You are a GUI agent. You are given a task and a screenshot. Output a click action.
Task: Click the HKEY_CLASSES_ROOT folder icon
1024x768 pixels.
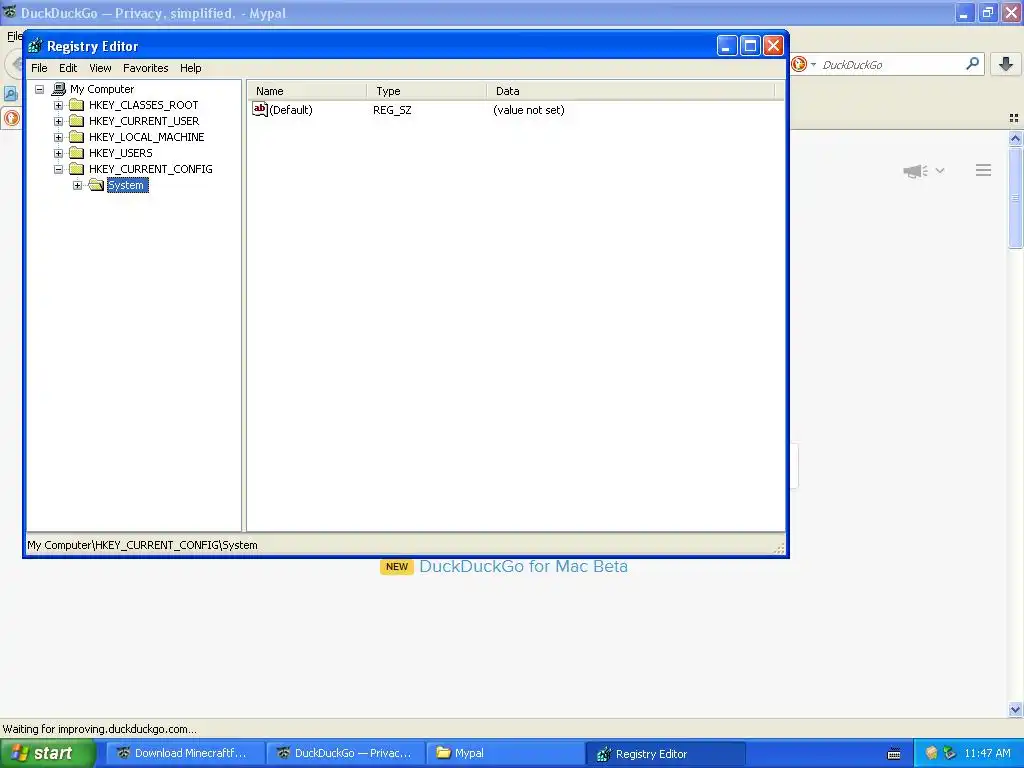(x=77, y=104)
